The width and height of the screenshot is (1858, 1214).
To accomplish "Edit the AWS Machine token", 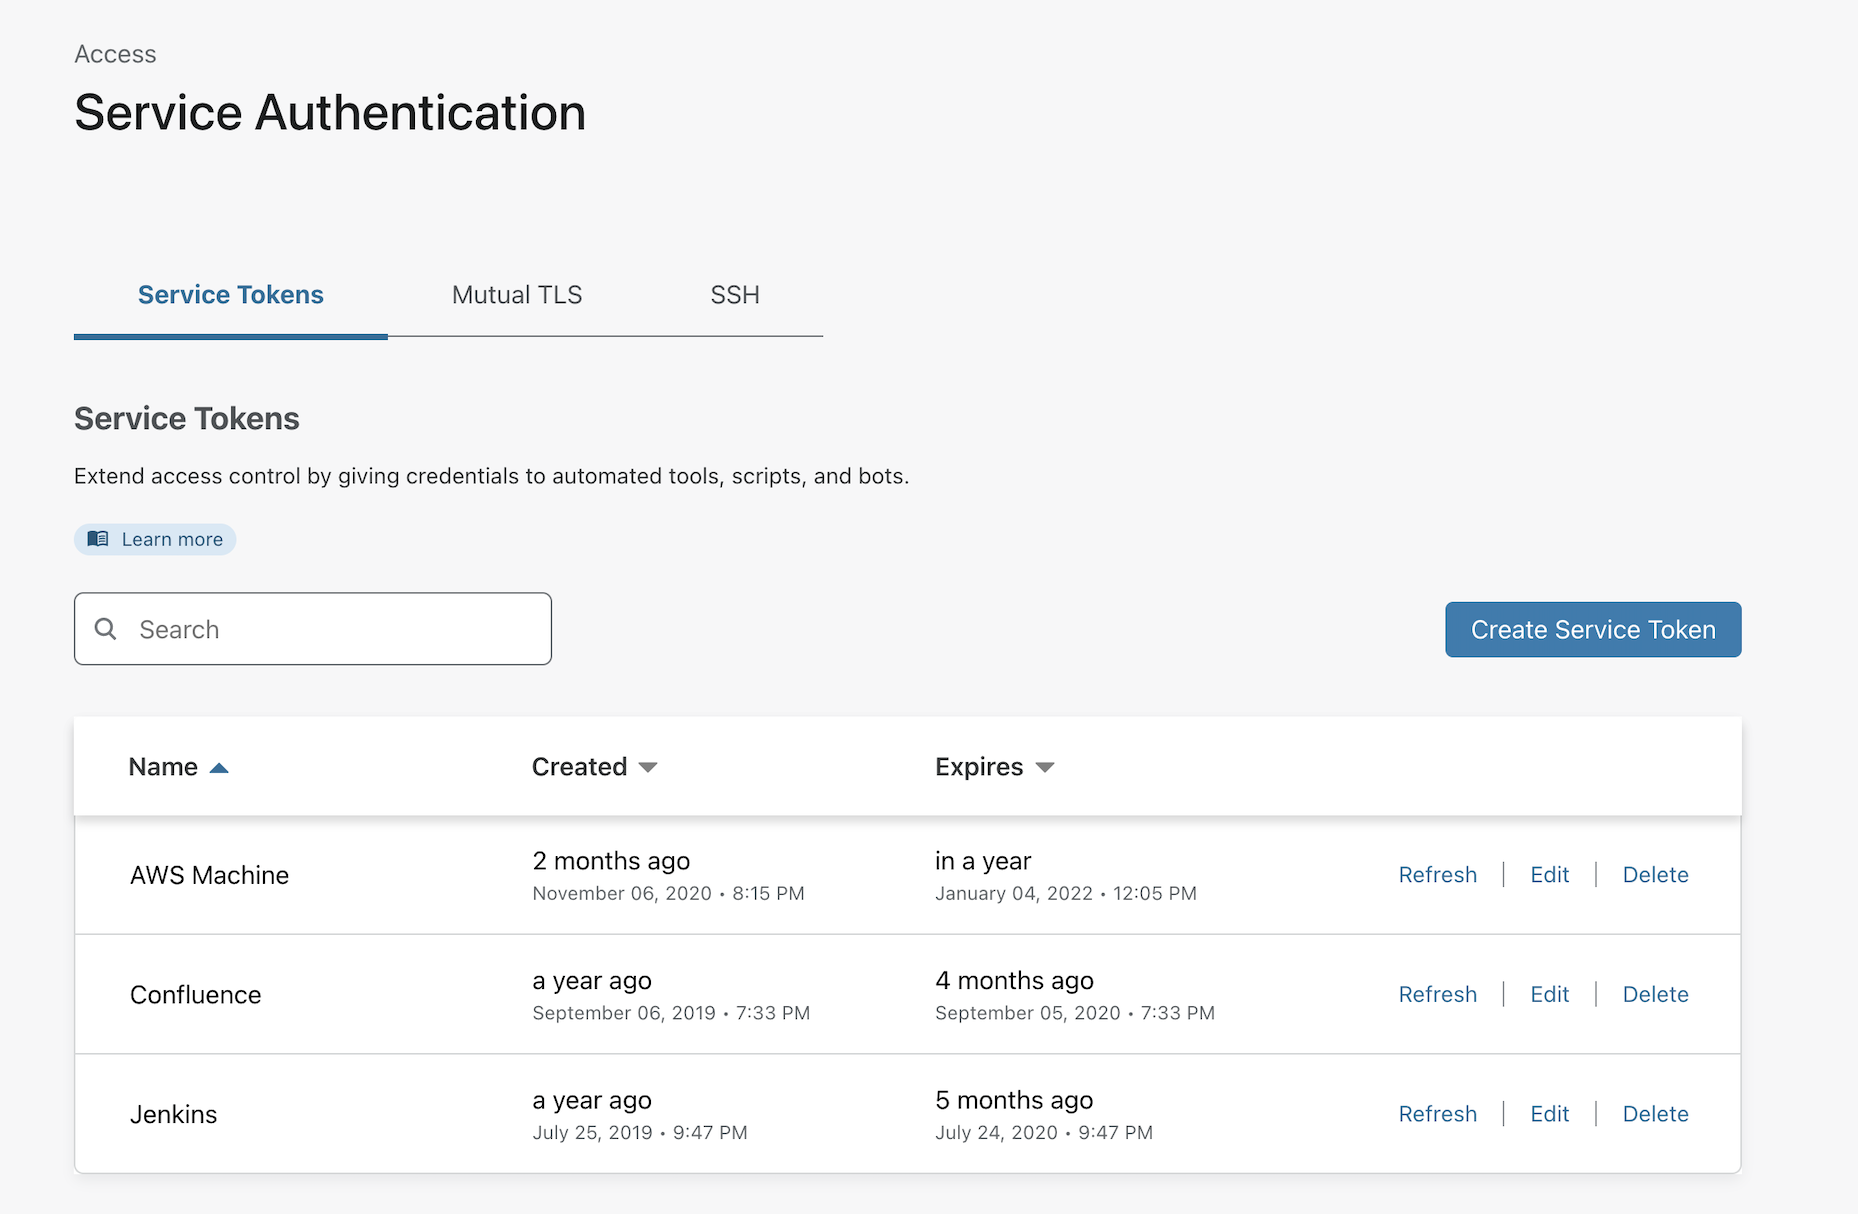I will click(1549, 874).
